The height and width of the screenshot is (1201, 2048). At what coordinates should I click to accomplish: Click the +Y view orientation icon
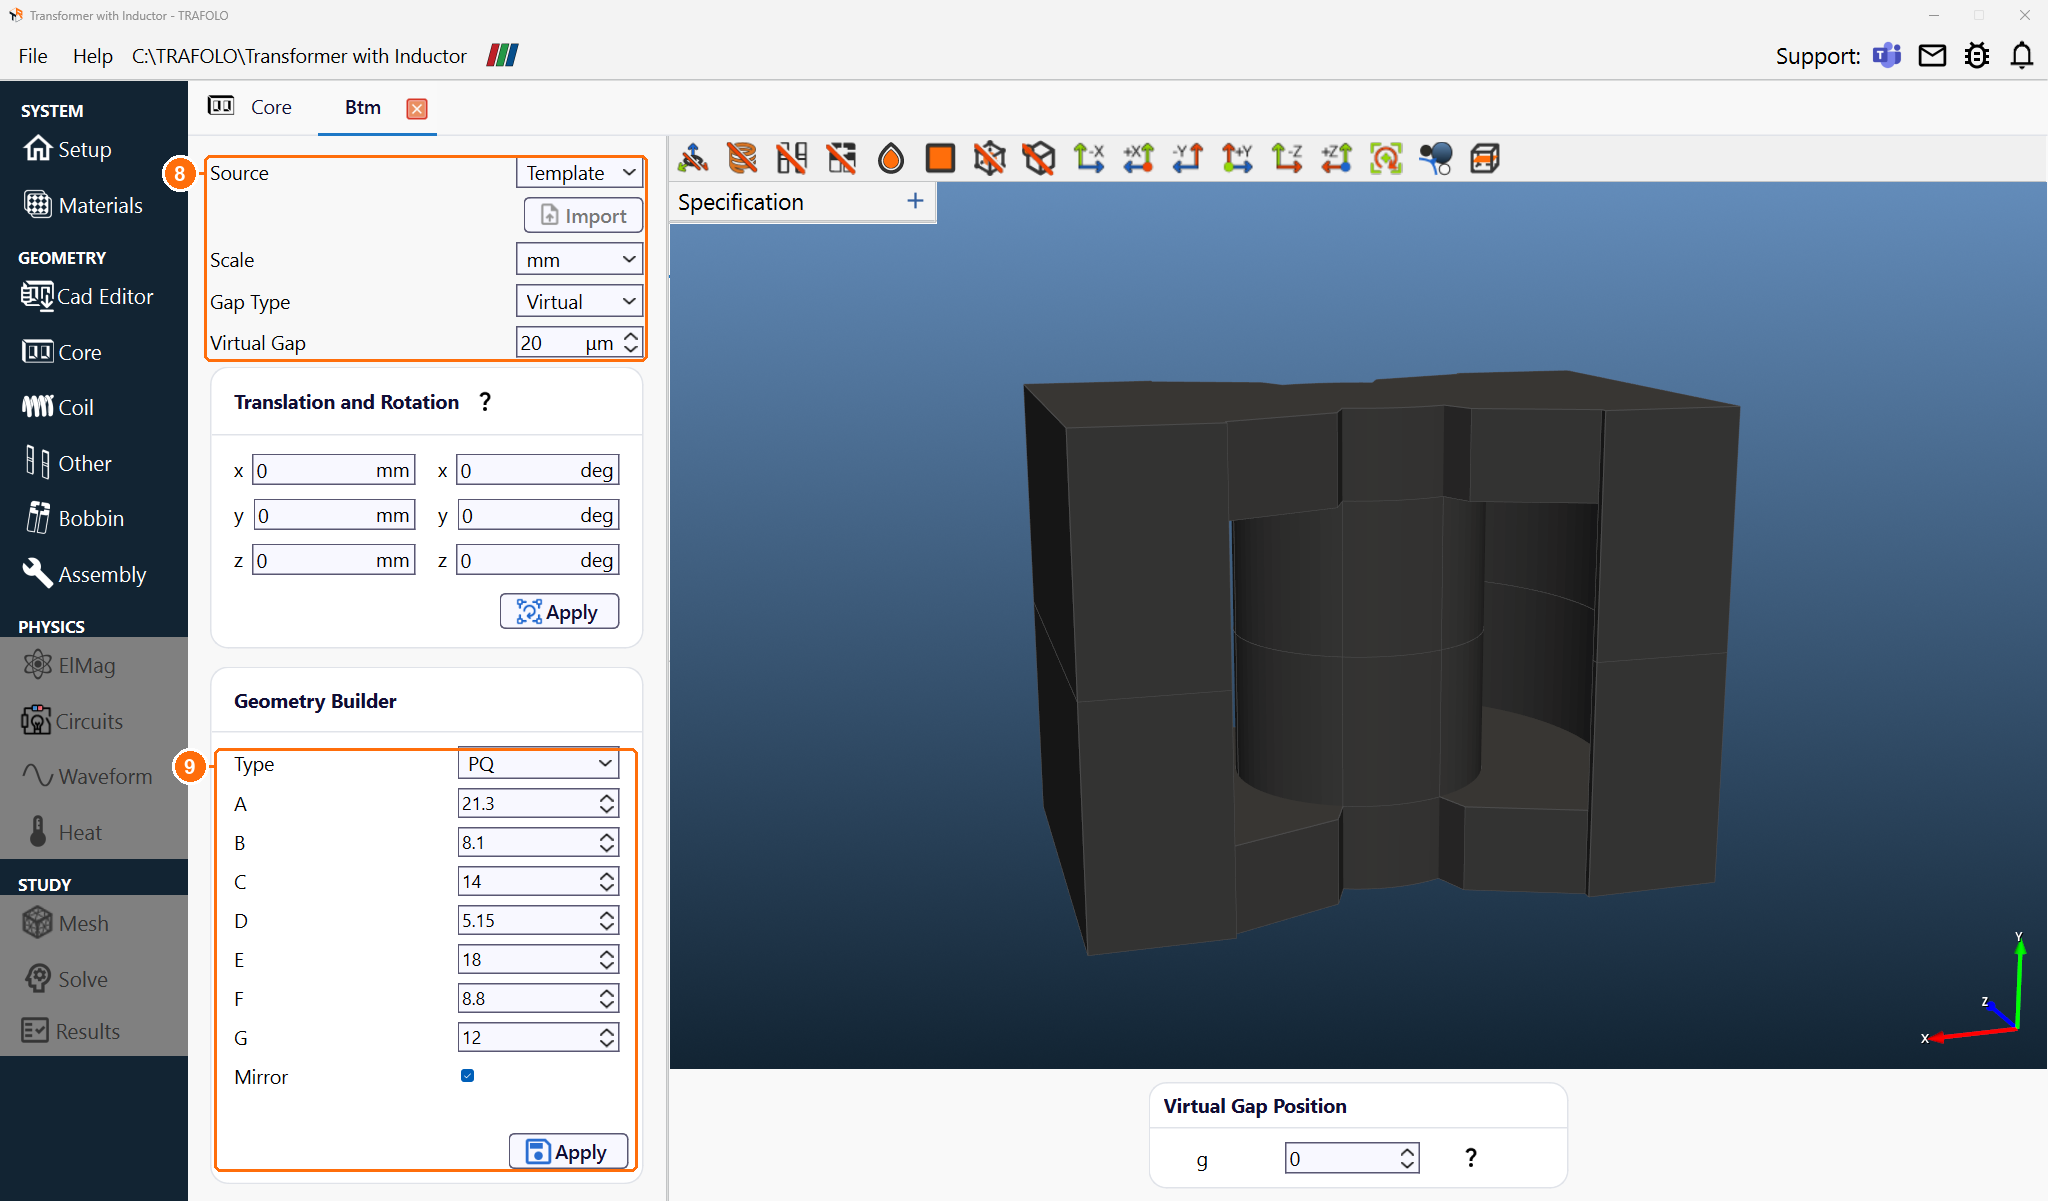(x=1237, y=158)
